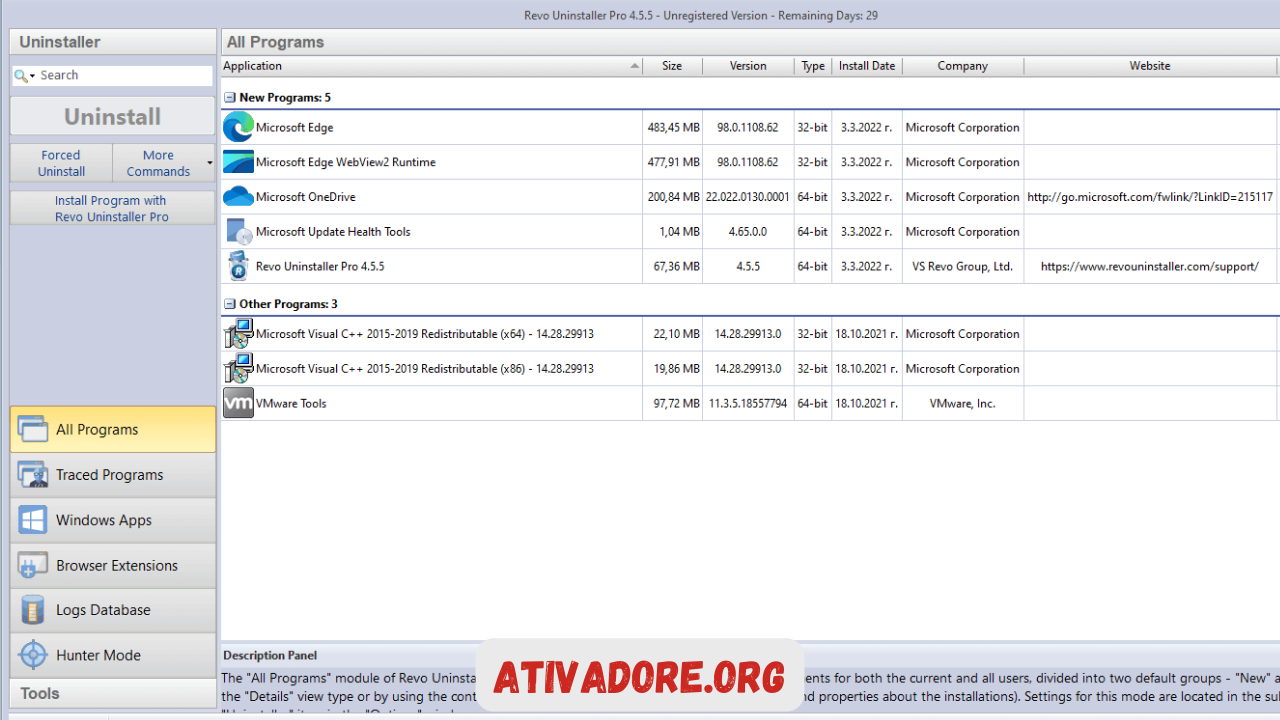The image size is (1280, 720).
Task: Click the Visual C++ Redistributable (x64) icon
Action: click(238, 334)
